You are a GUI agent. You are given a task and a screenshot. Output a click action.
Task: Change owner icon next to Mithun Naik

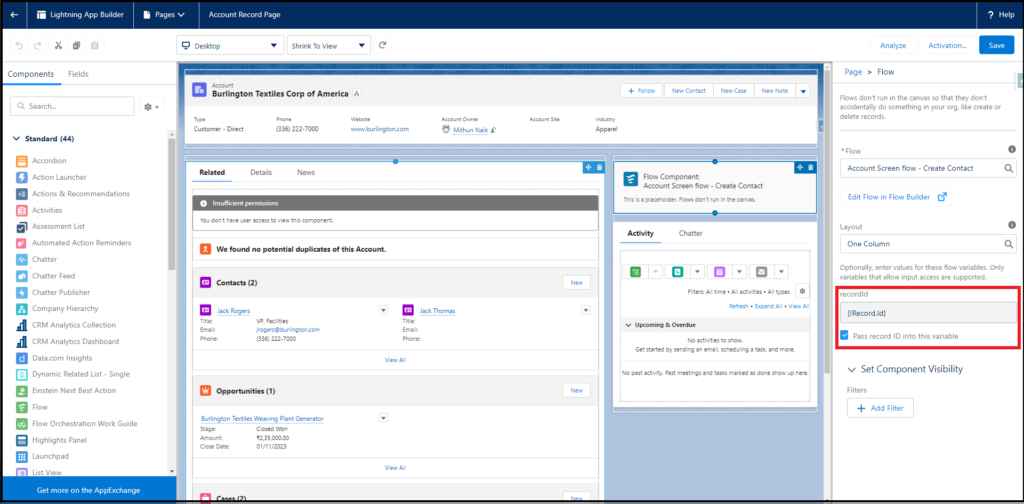[494, 130]
